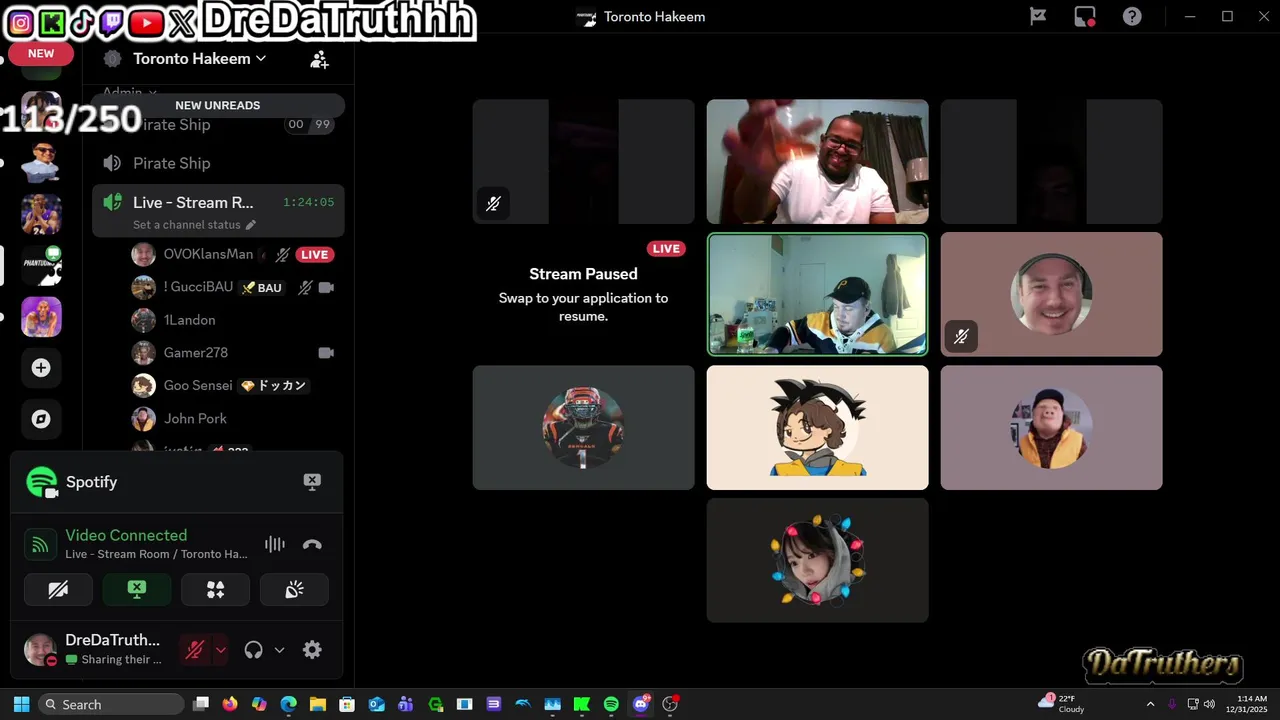Viewport: 1280px width, 720px height.
Task: Open Discover servers compass icon
Action: [x=41, y=419]
